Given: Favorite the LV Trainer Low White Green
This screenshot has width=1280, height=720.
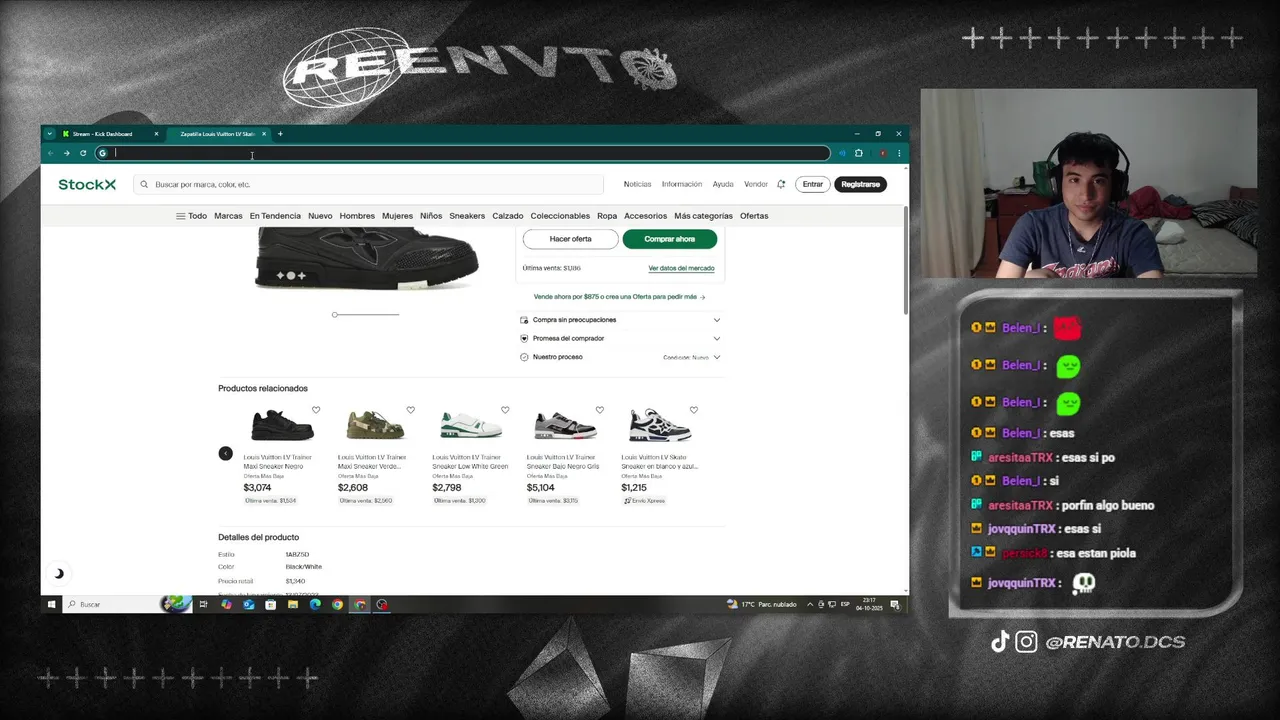Looking at the screenshot, I should 505,410.
